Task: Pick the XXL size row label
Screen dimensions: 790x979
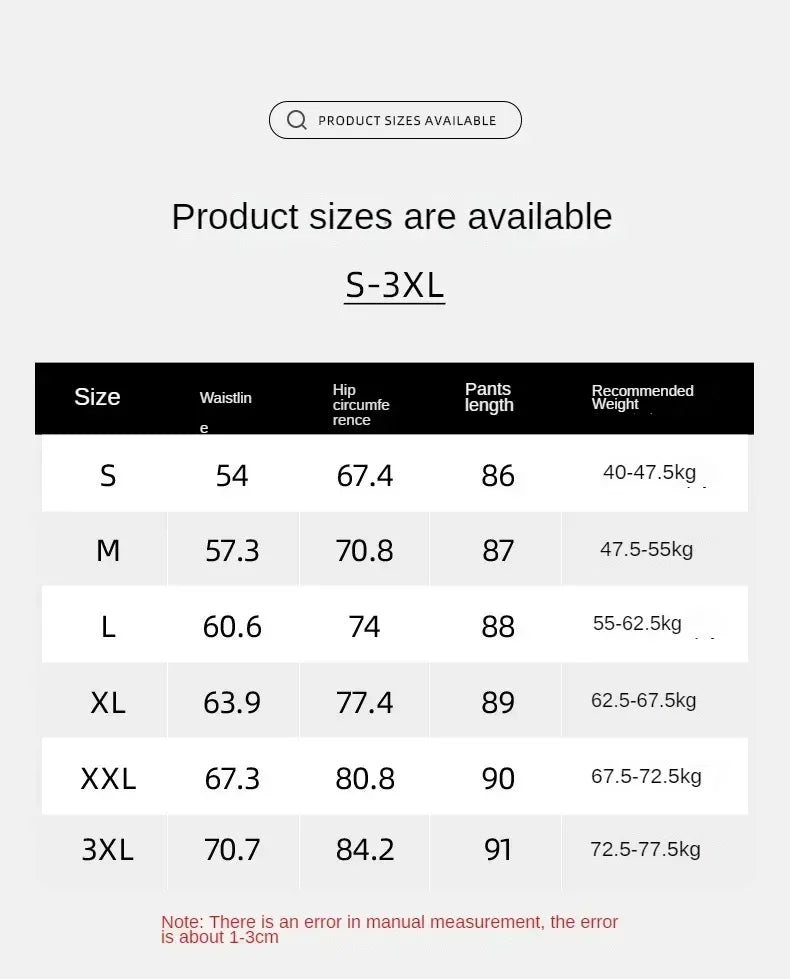Action: click(108, 779)
